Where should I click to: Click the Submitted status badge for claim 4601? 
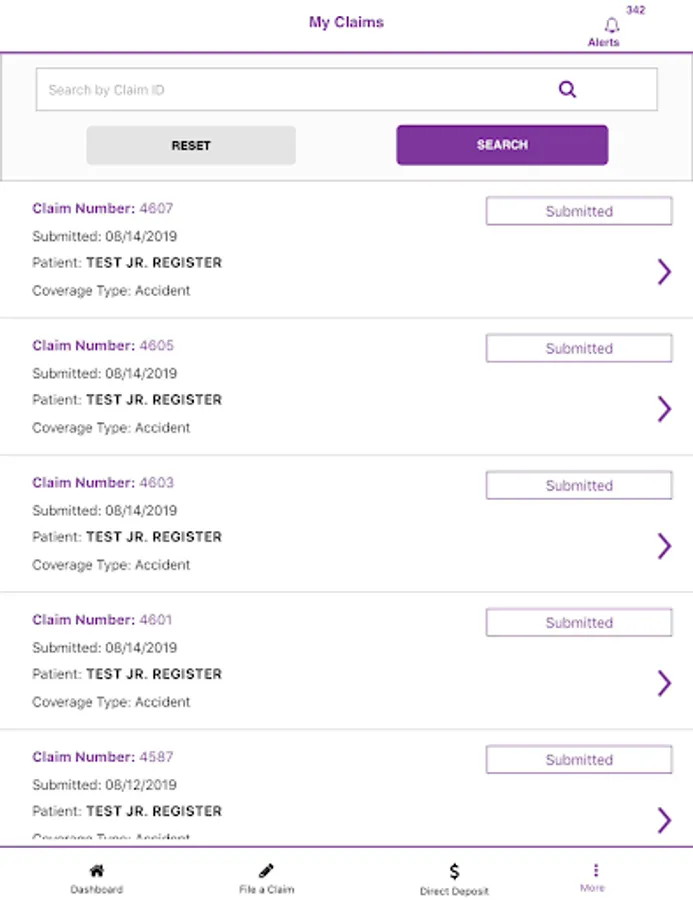[x=579, y=623]
